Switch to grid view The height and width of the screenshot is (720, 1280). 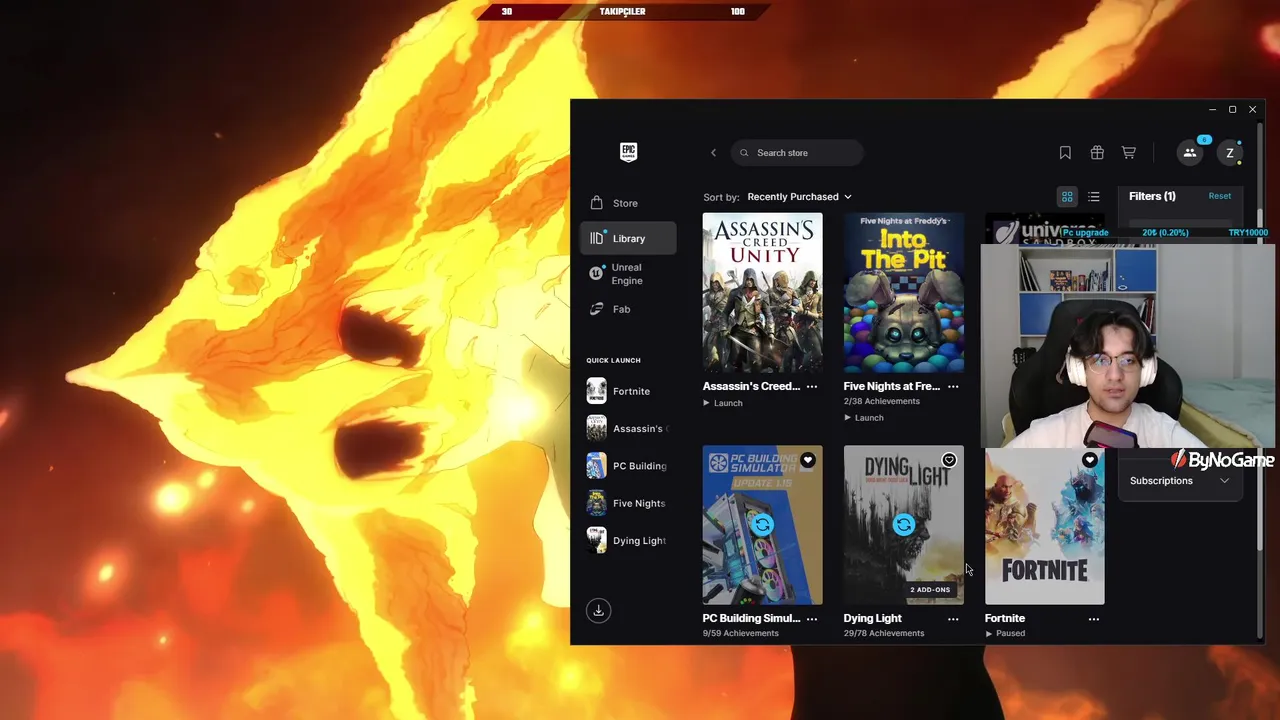[x=1067, y=197]
